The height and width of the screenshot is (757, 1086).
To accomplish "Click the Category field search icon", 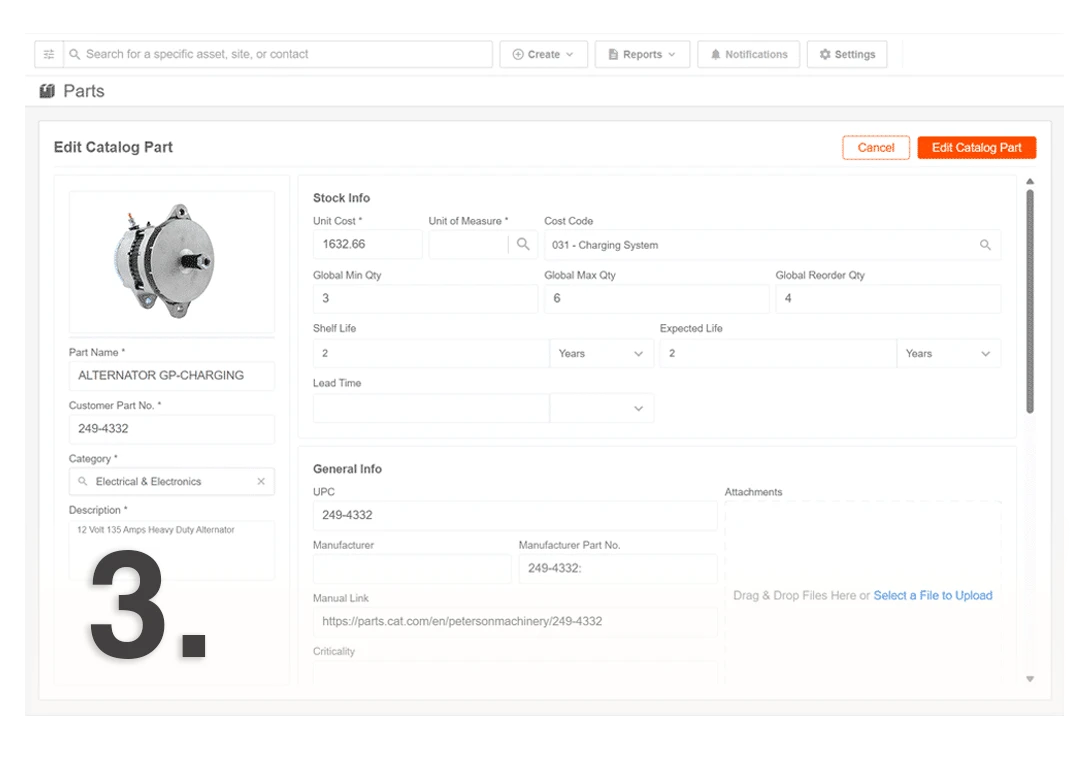I will point(83,482).
